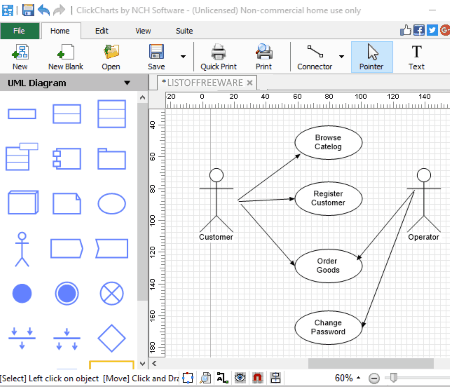Create a New Blank diagram
The width and height of the screenshot is (450, 387).
point(66,57)
